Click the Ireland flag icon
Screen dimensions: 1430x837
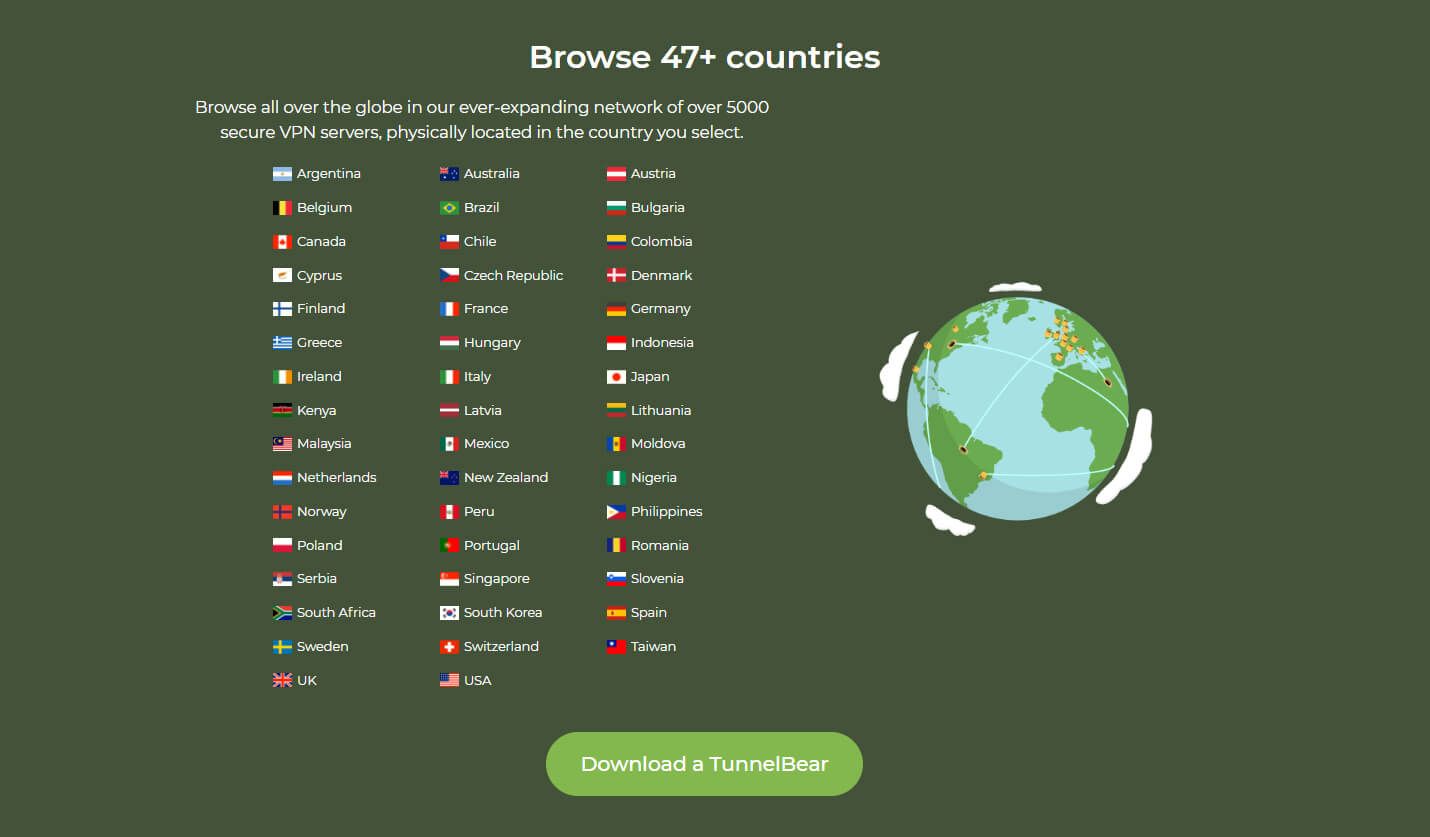282,377
